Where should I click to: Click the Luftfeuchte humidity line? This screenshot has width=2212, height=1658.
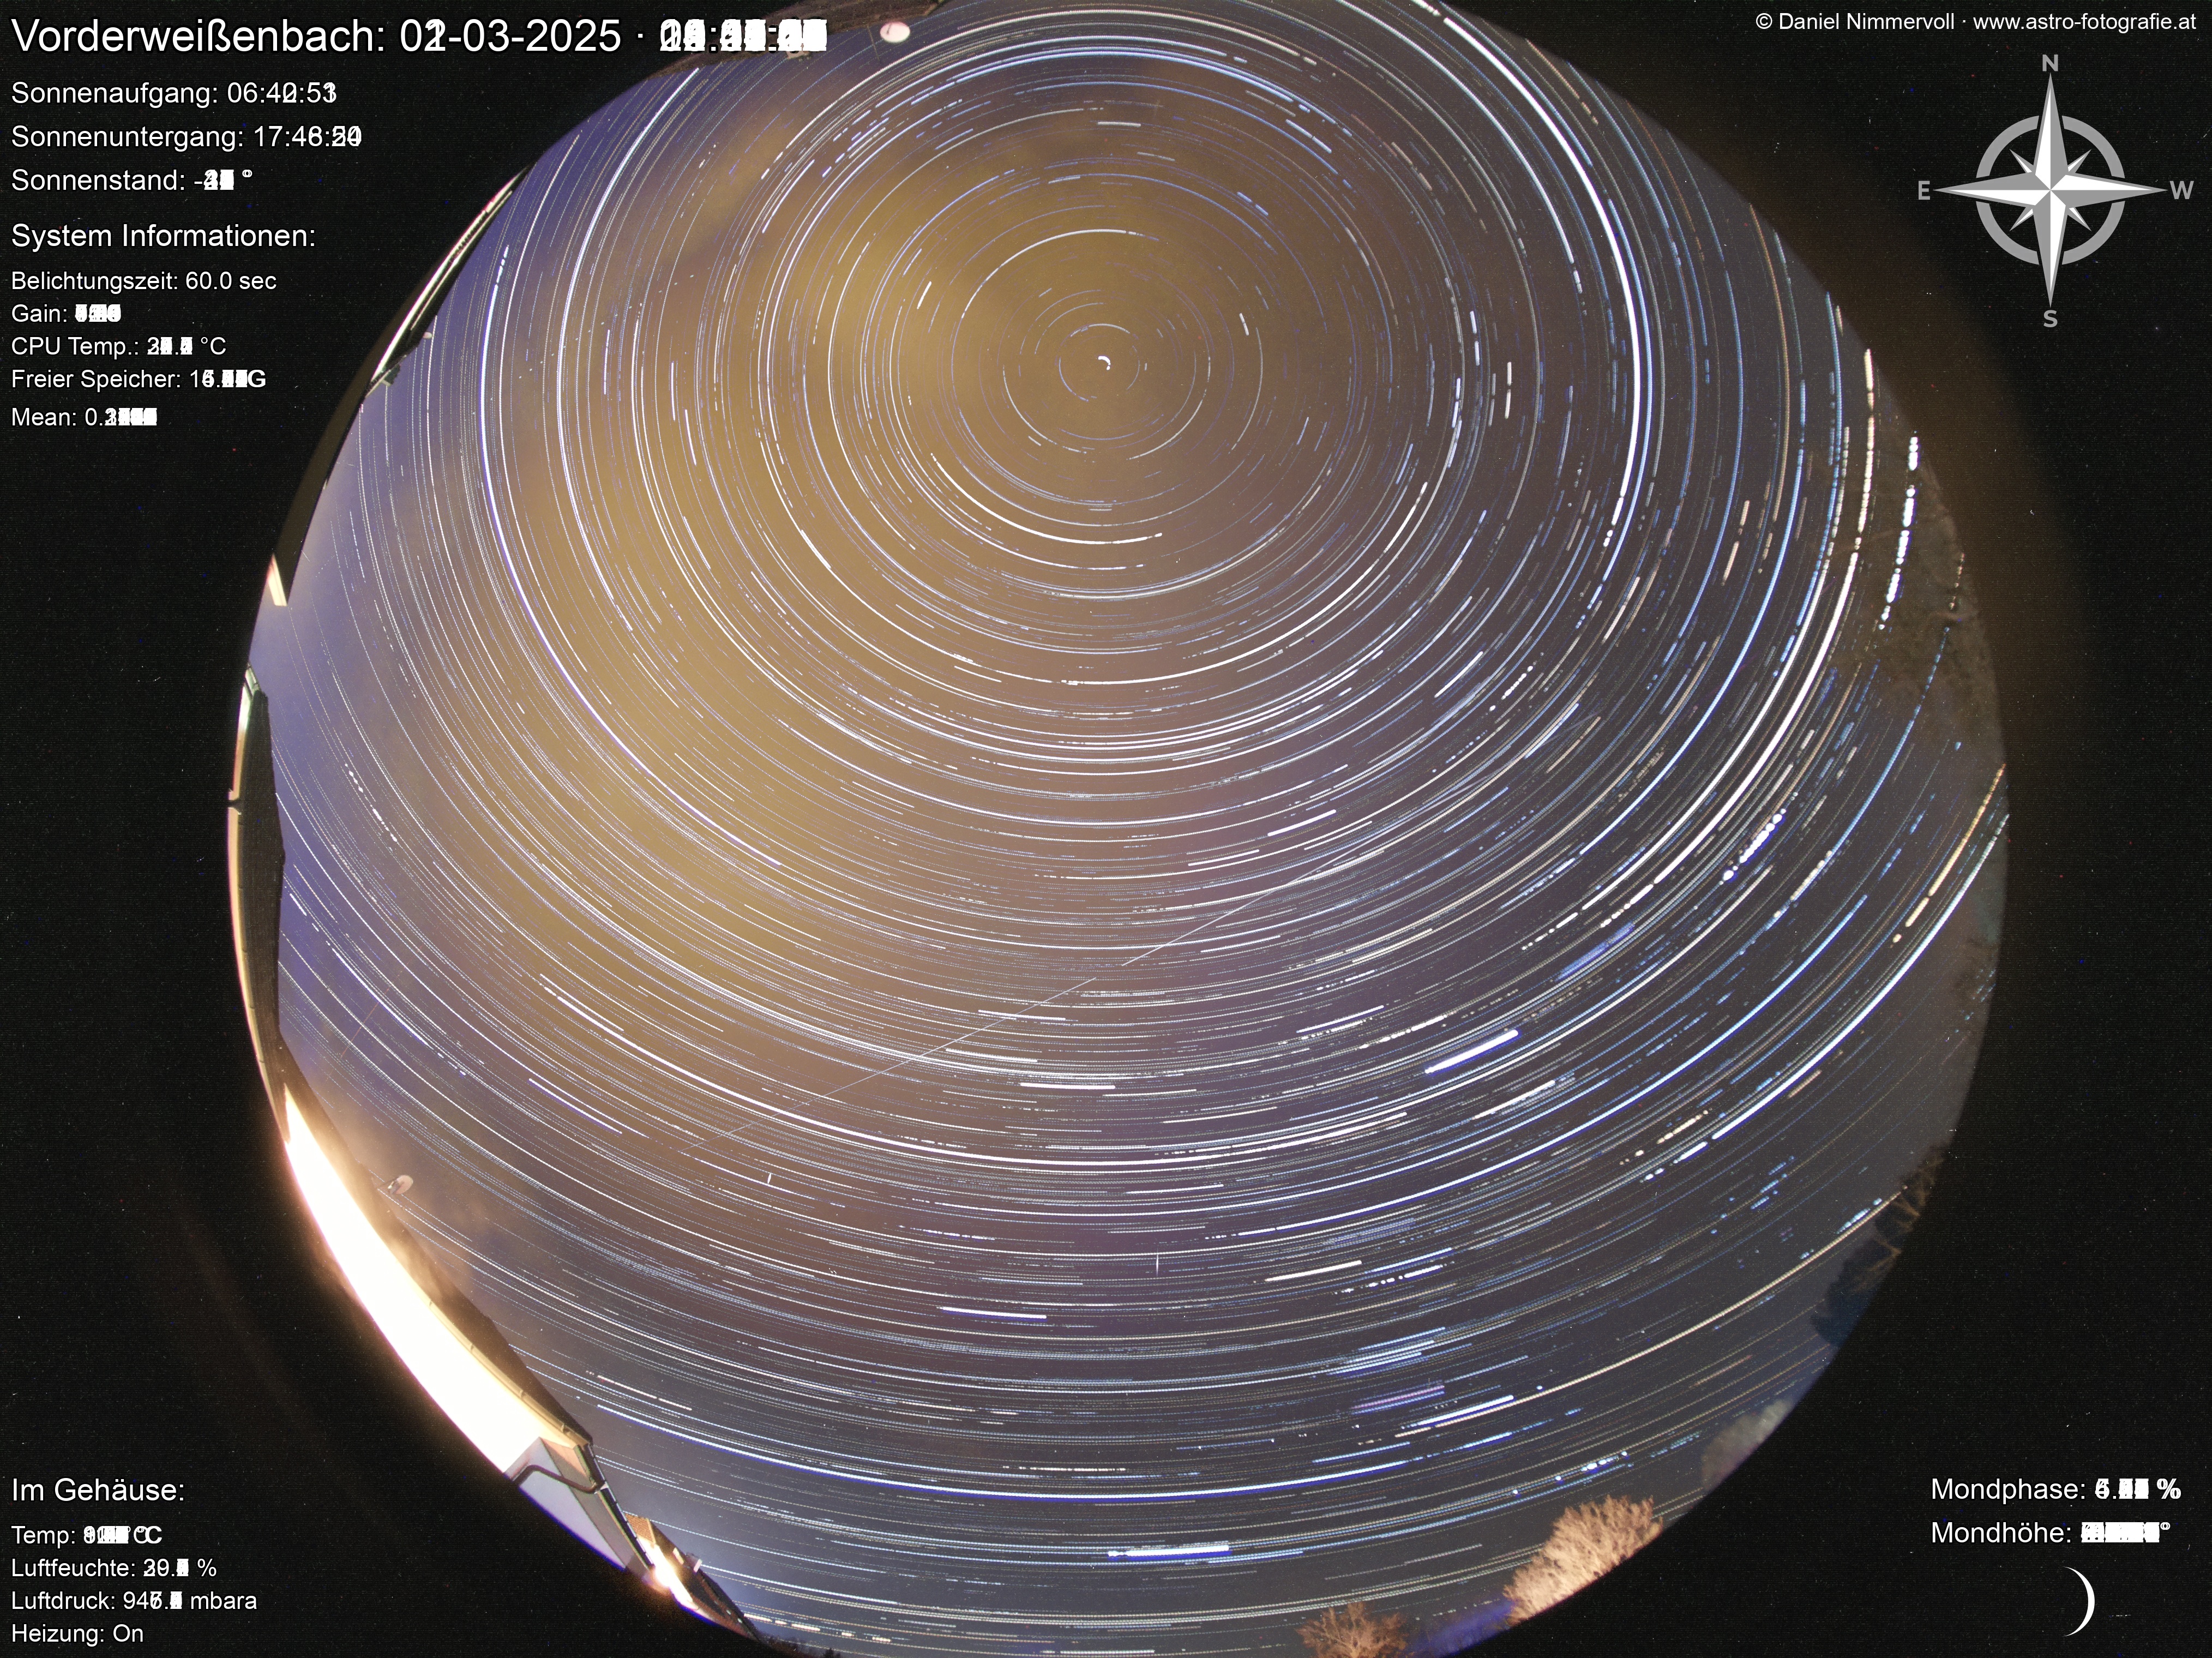pos(114,1568)
